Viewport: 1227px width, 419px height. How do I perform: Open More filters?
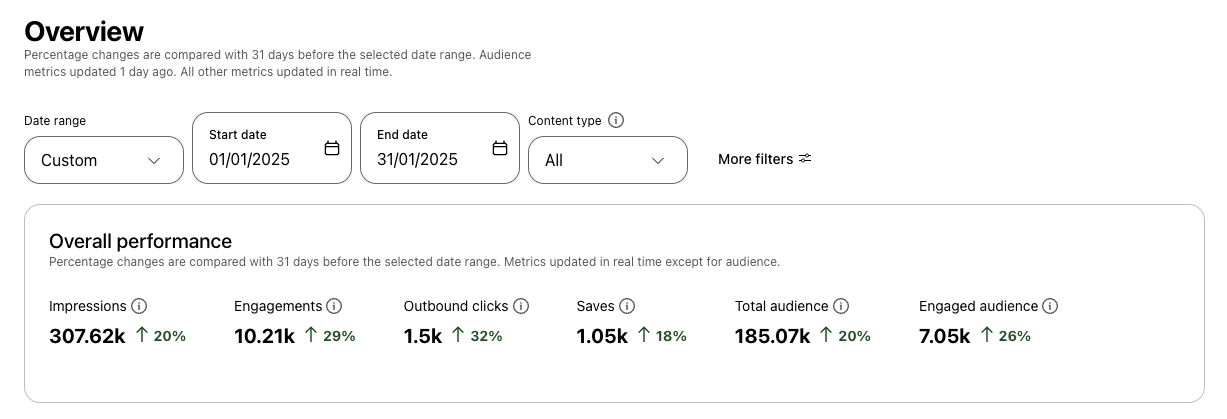(765, 159)
